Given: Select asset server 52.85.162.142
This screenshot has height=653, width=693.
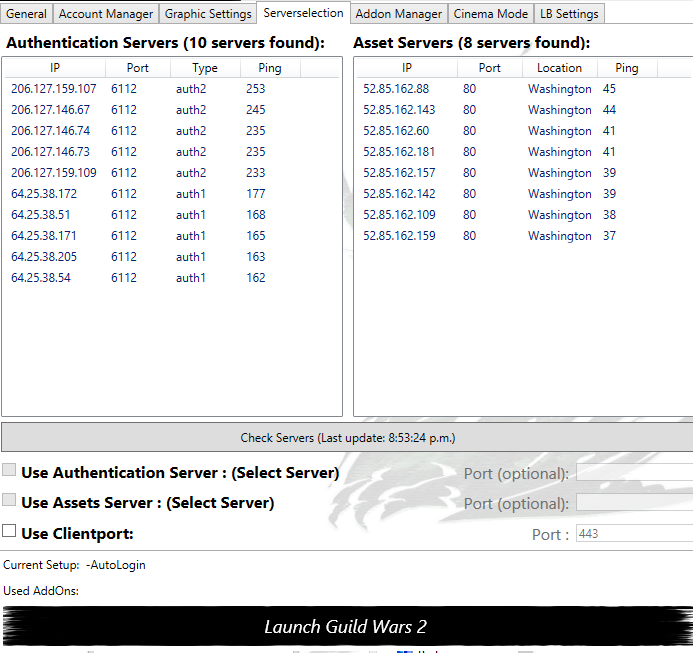Looking at the screenshot, I should tap(525, 194).
